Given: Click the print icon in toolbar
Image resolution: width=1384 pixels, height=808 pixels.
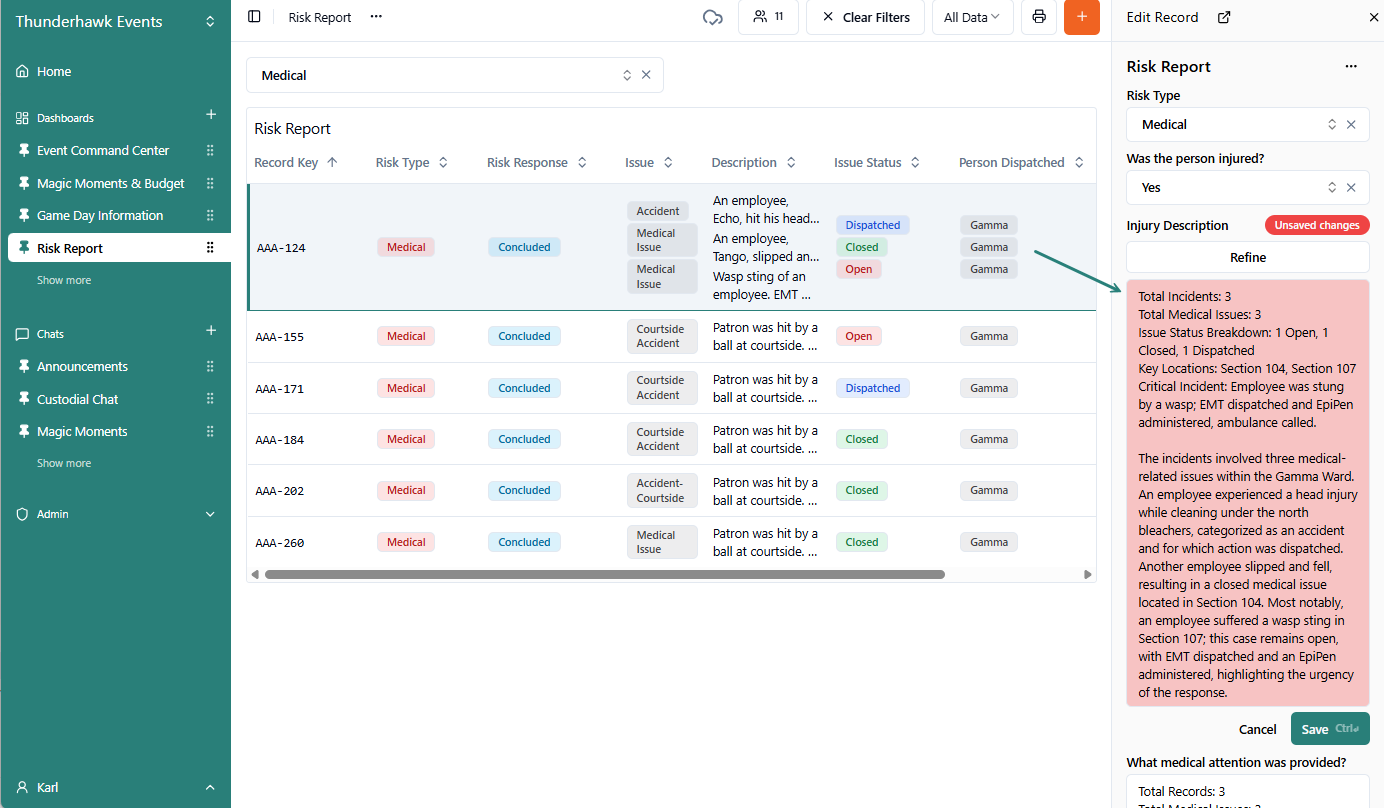Looking at the screenshot, I should coord(1039,17).
